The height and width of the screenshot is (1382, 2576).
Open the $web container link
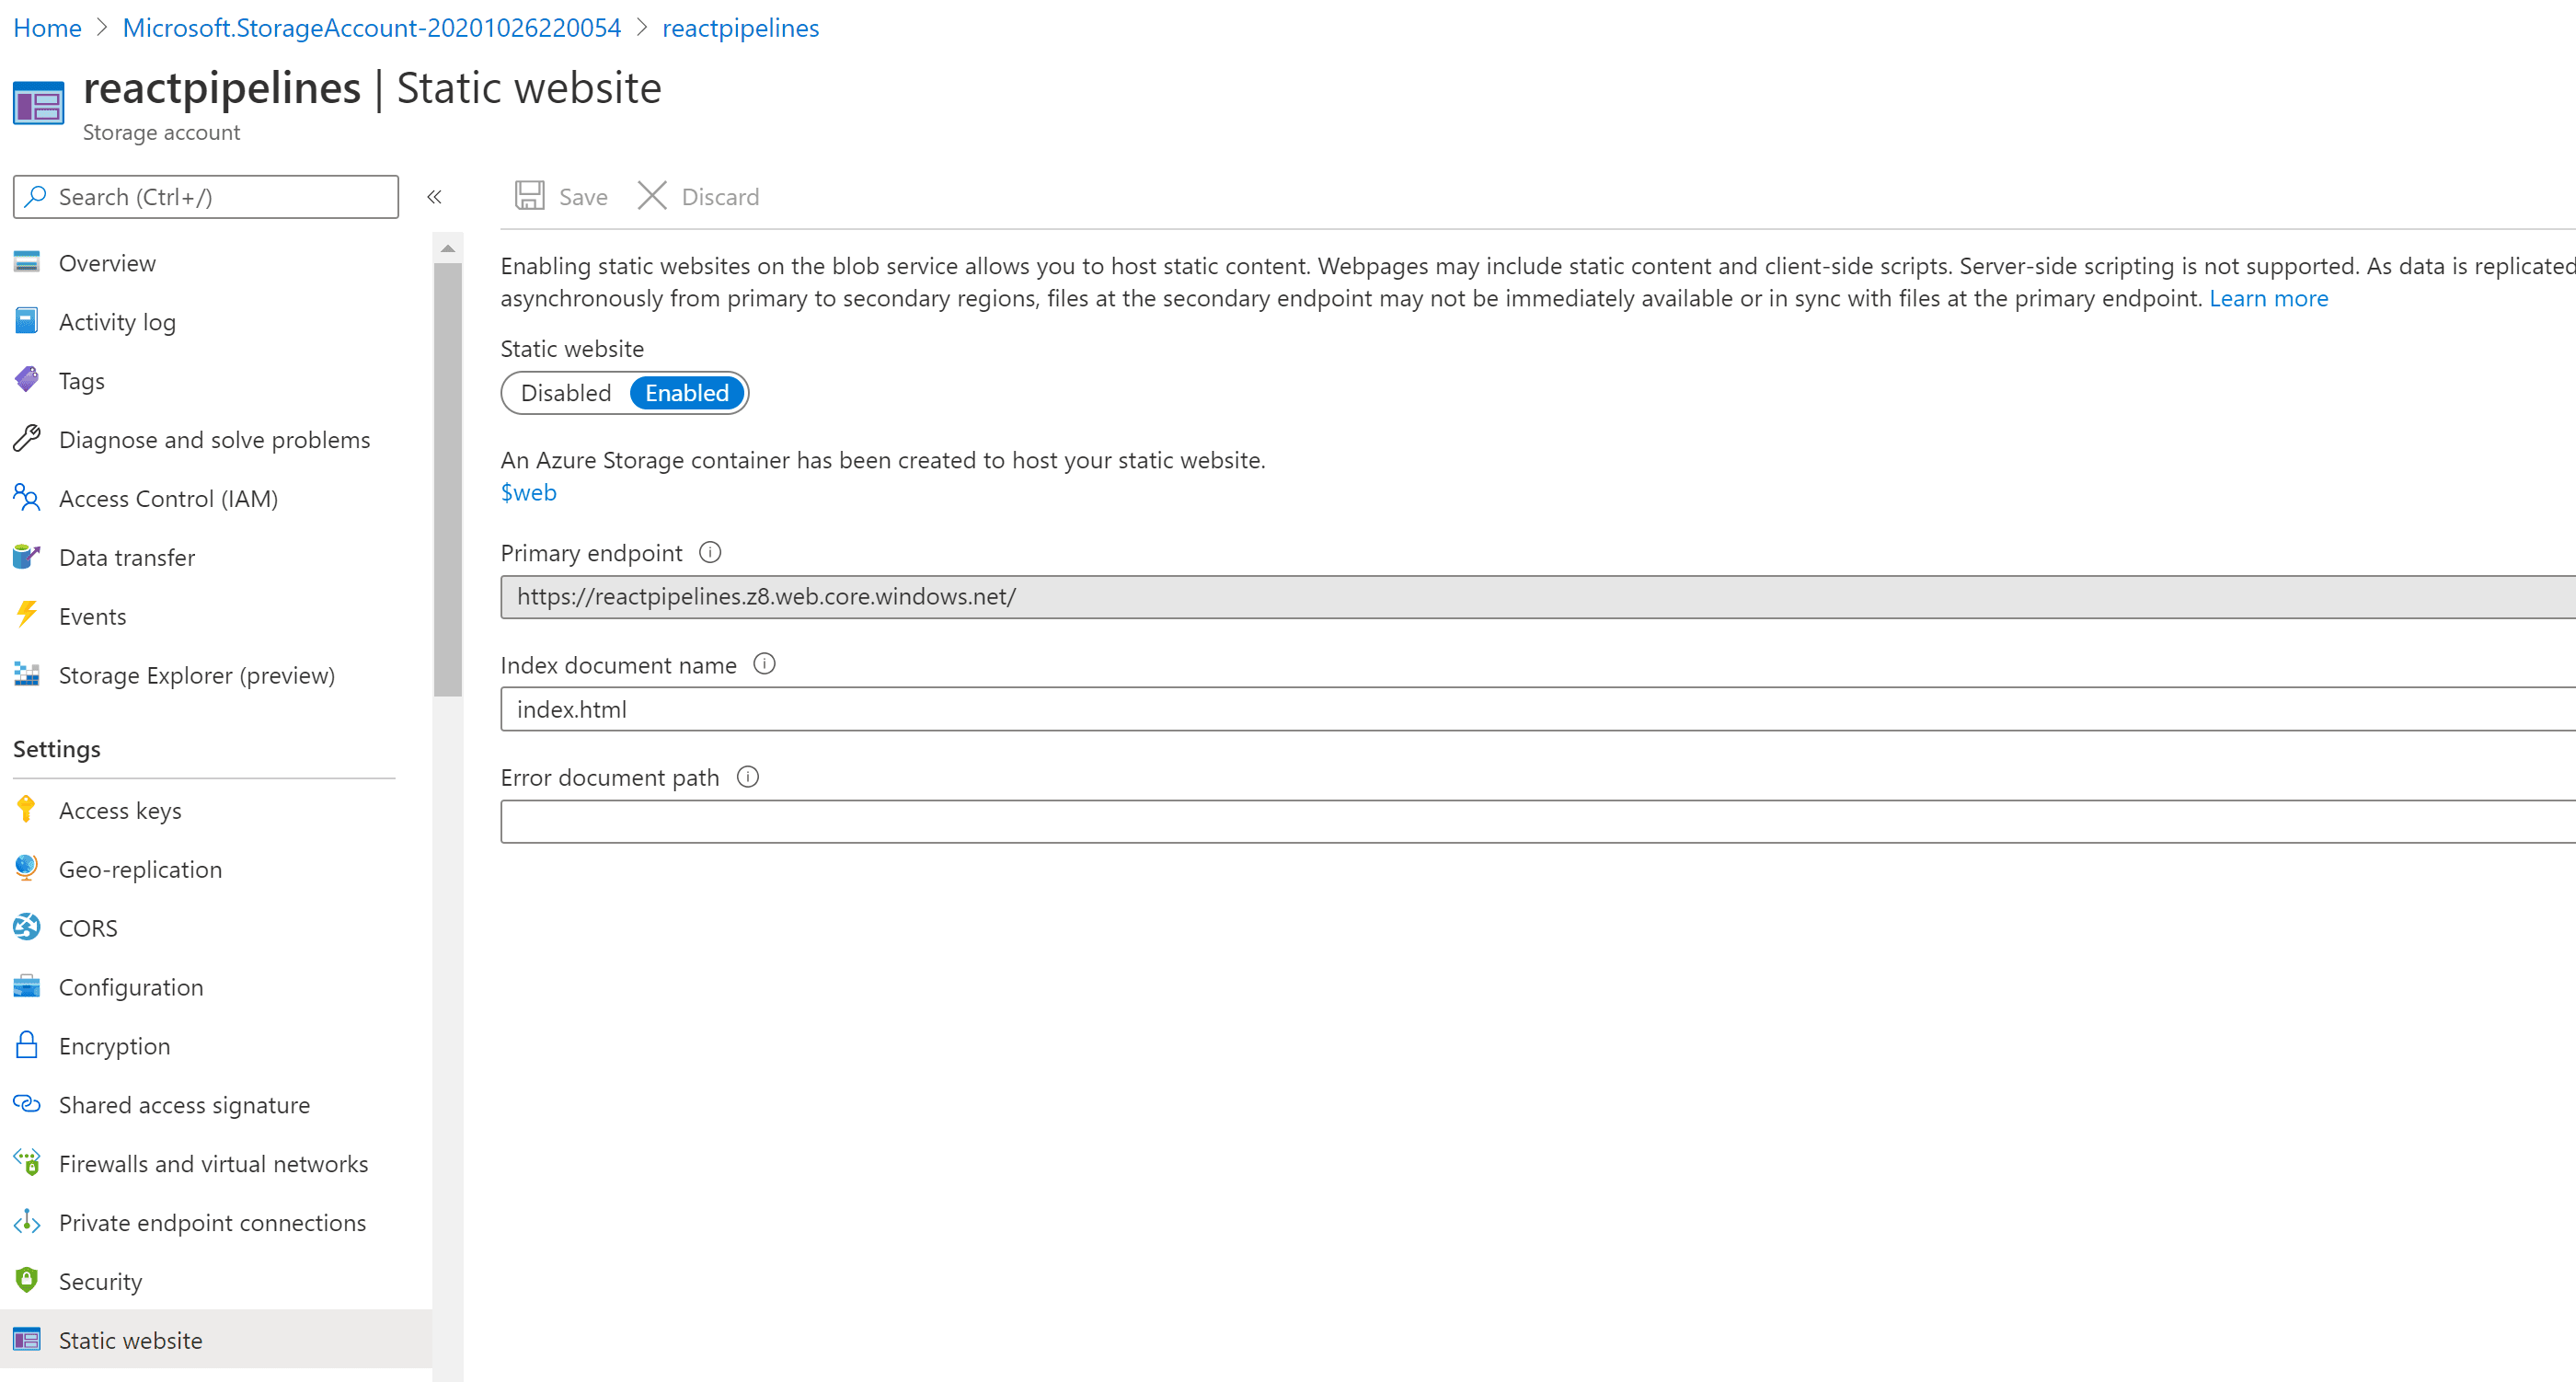point(528,492)
